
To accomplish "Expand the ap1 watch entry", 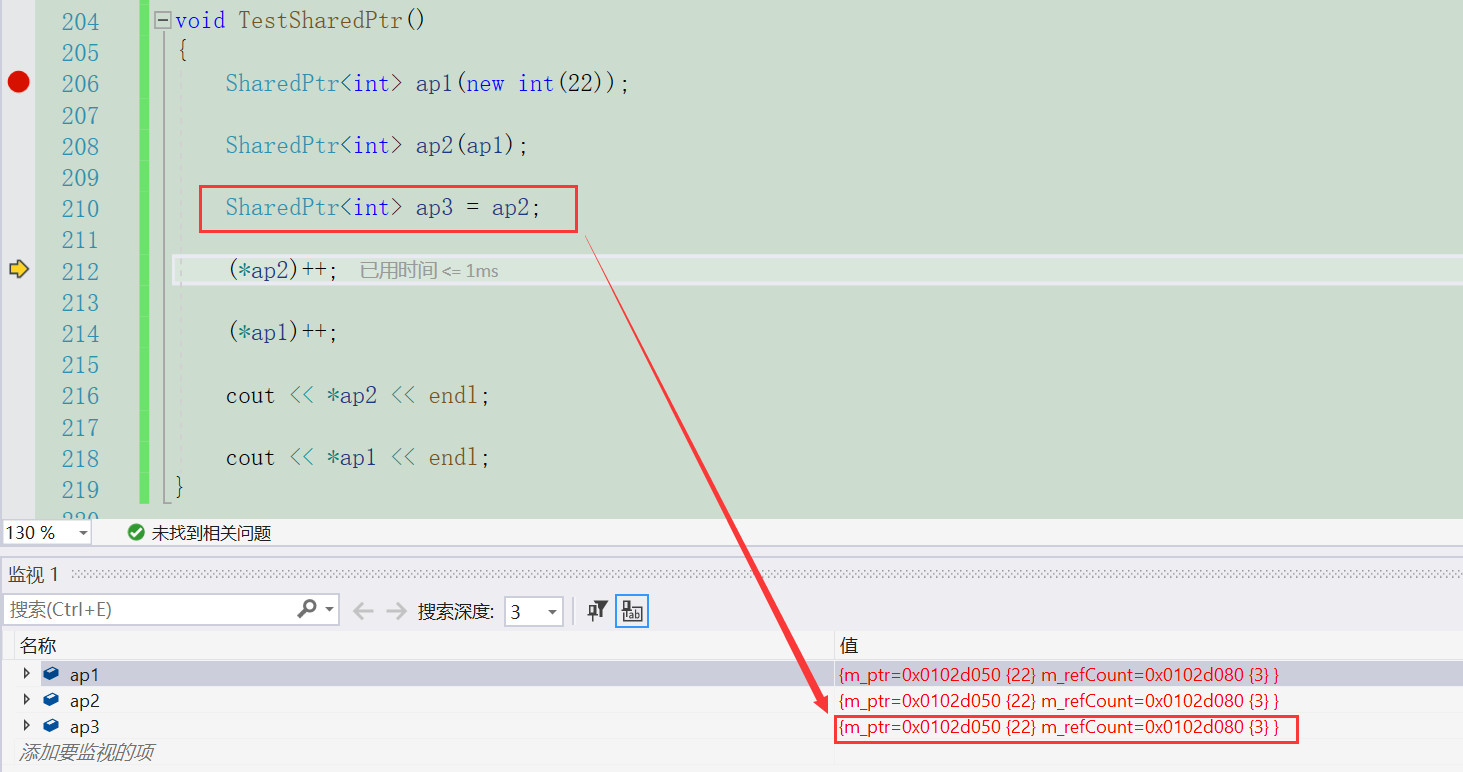I will coord(27,674).
